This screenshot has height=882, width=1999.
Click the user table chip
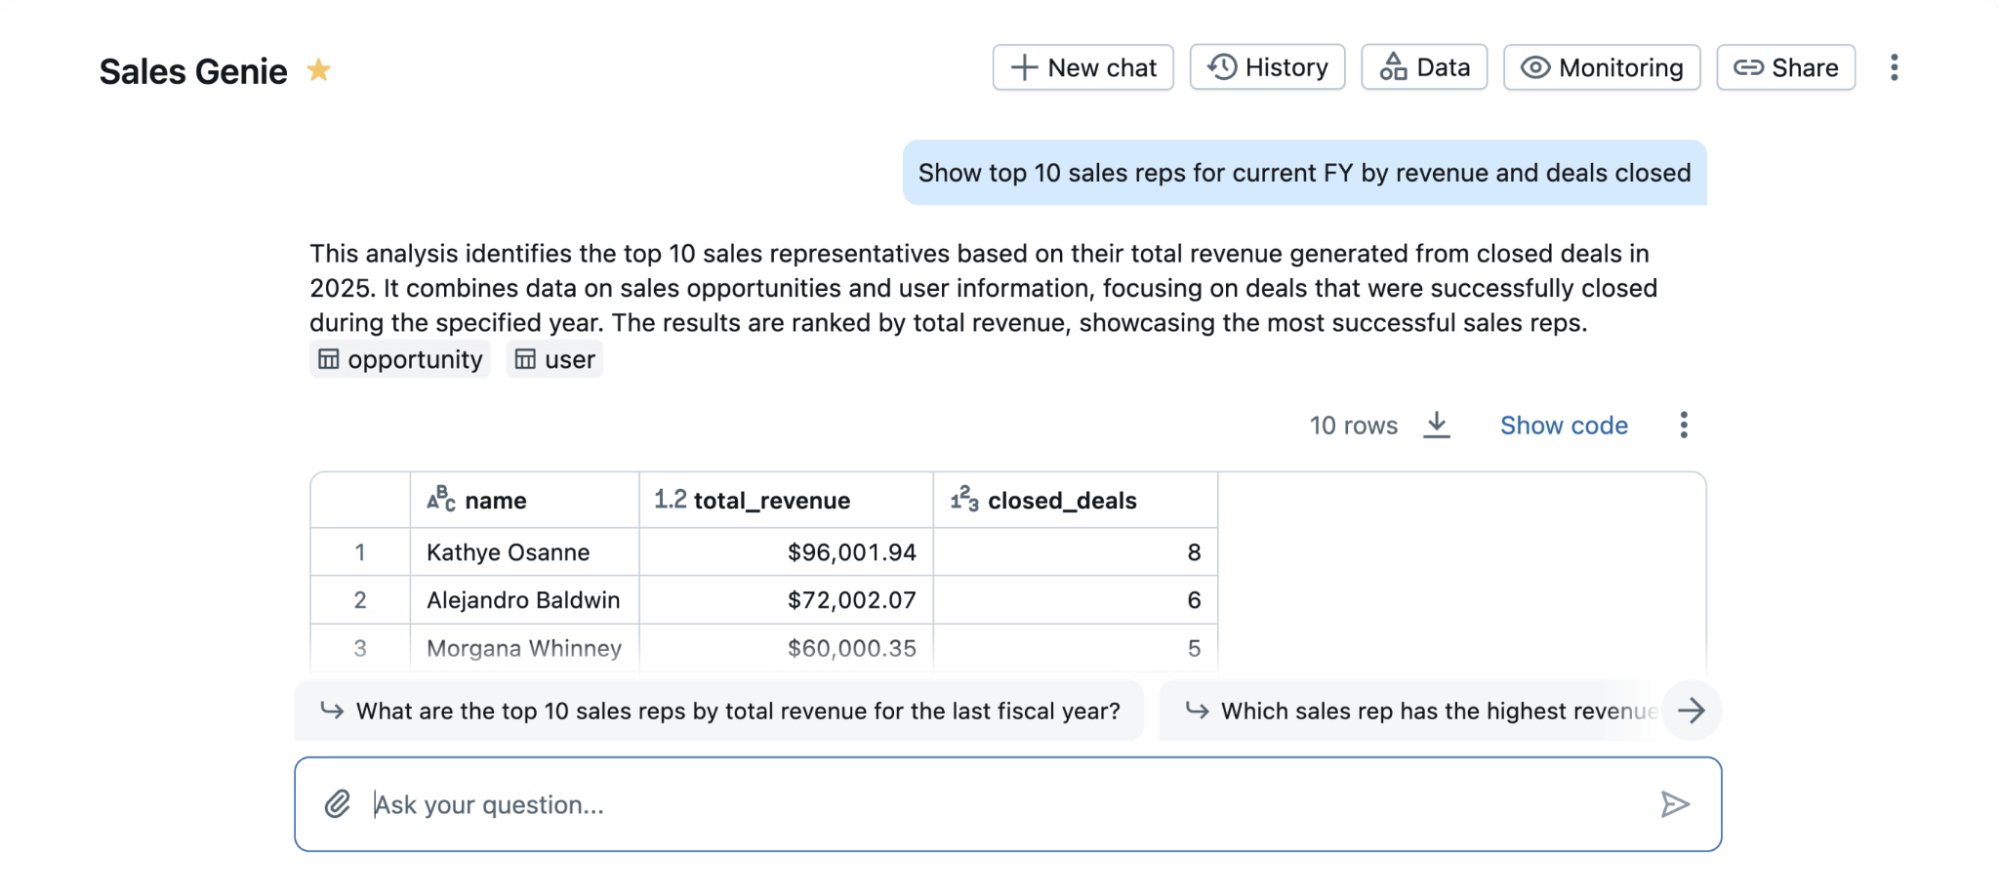coord(555,360)
